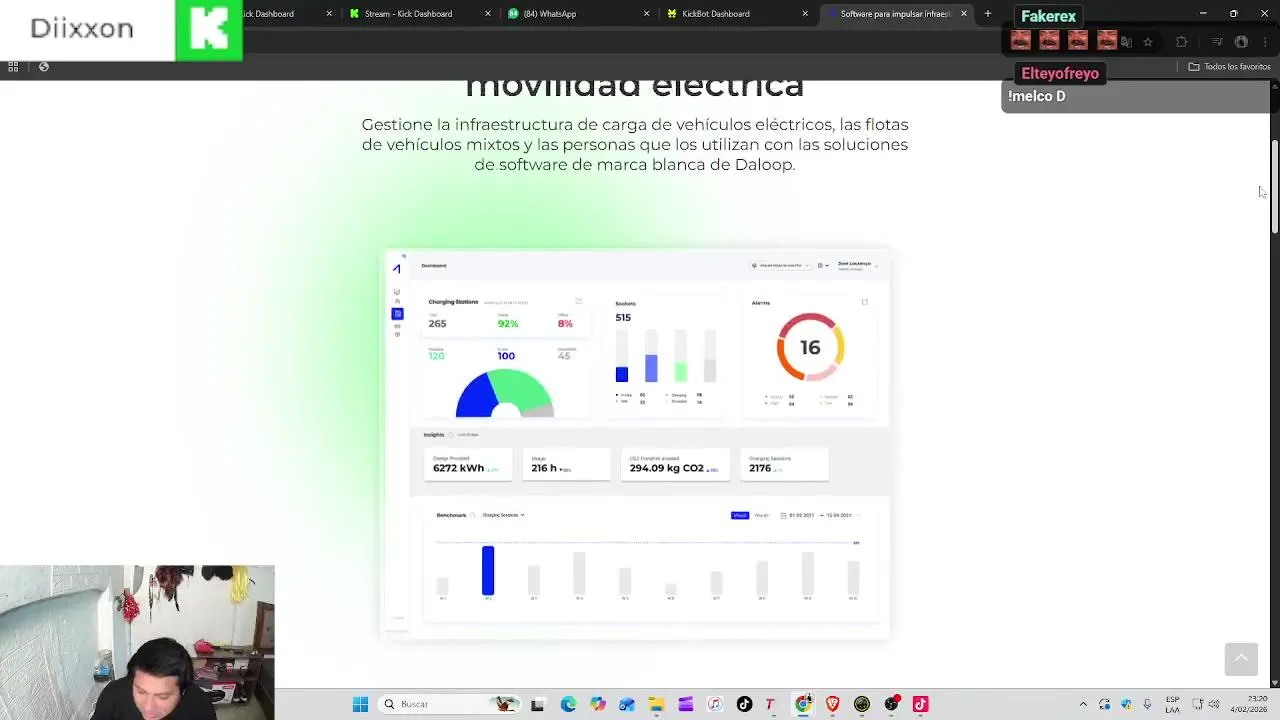Click the Fakerex chat username

coord(1048,16)
